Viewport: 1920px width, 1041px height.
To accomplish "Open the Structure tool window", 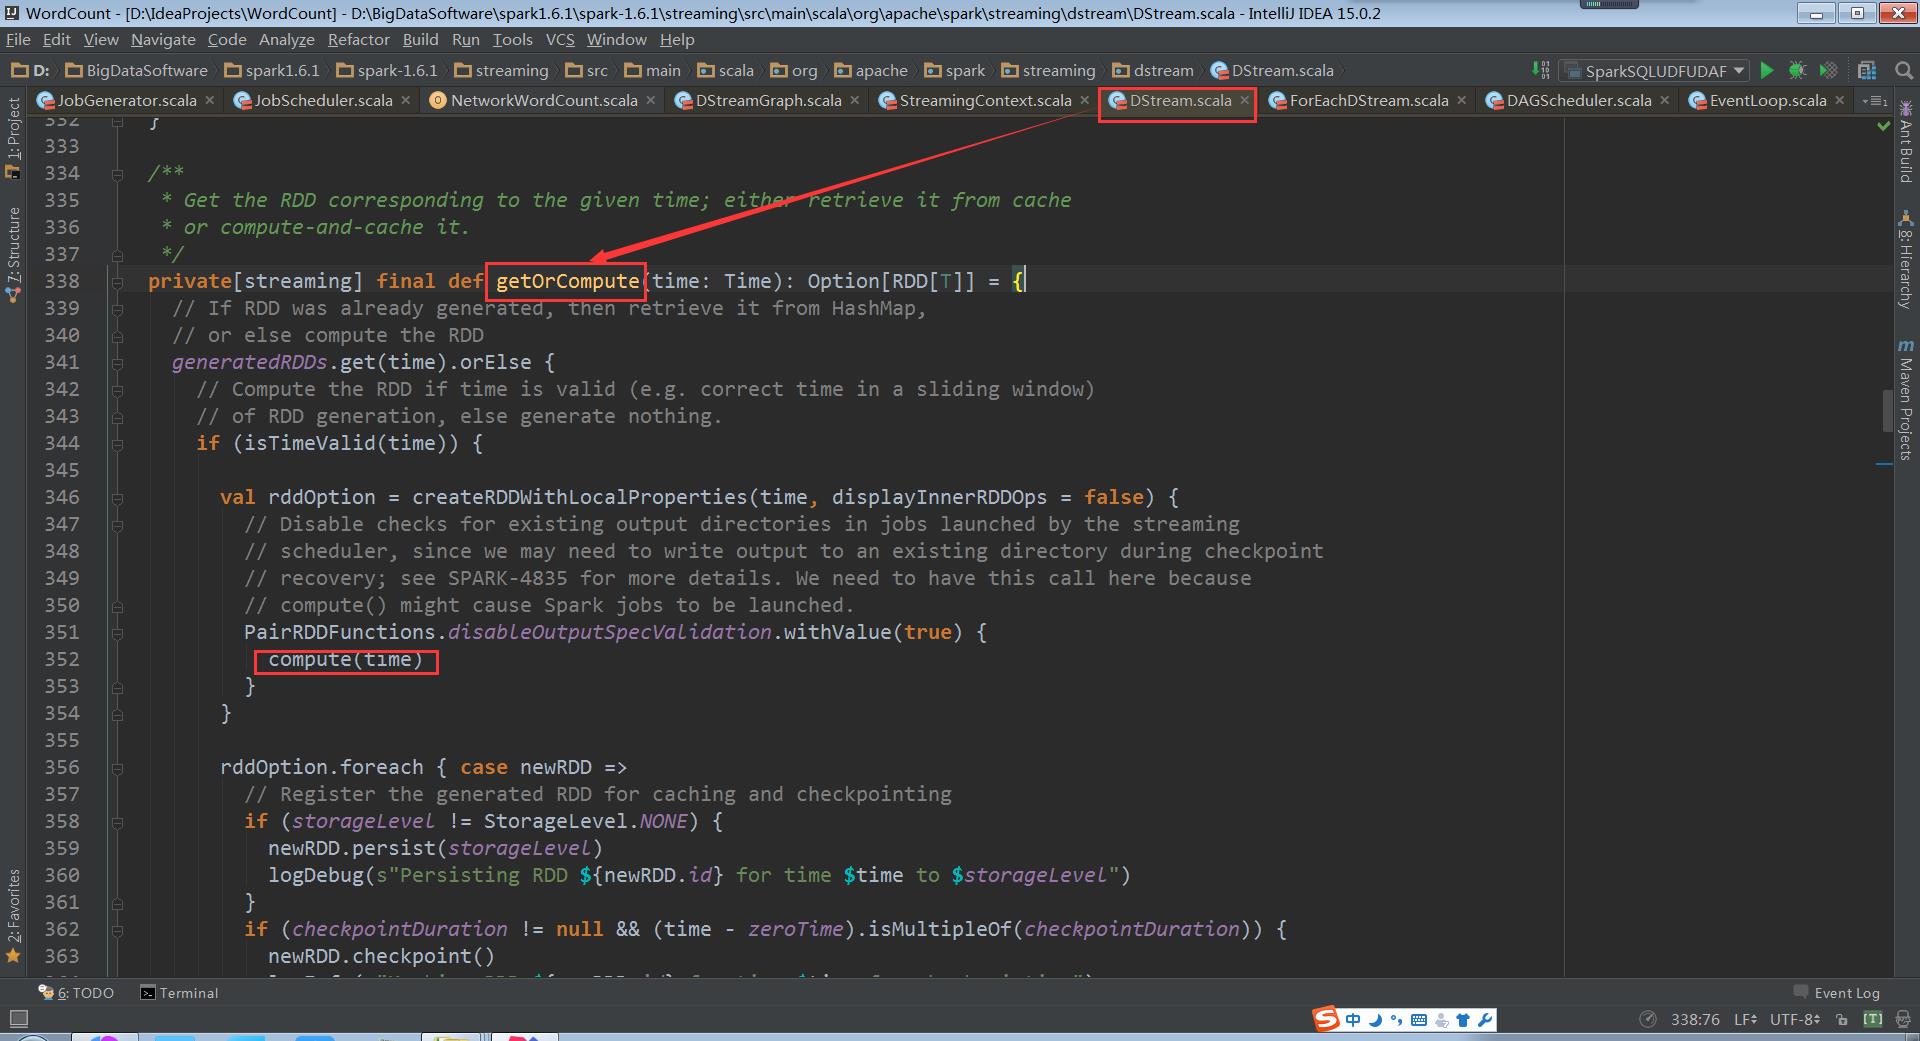I will (x=13, y=255).
